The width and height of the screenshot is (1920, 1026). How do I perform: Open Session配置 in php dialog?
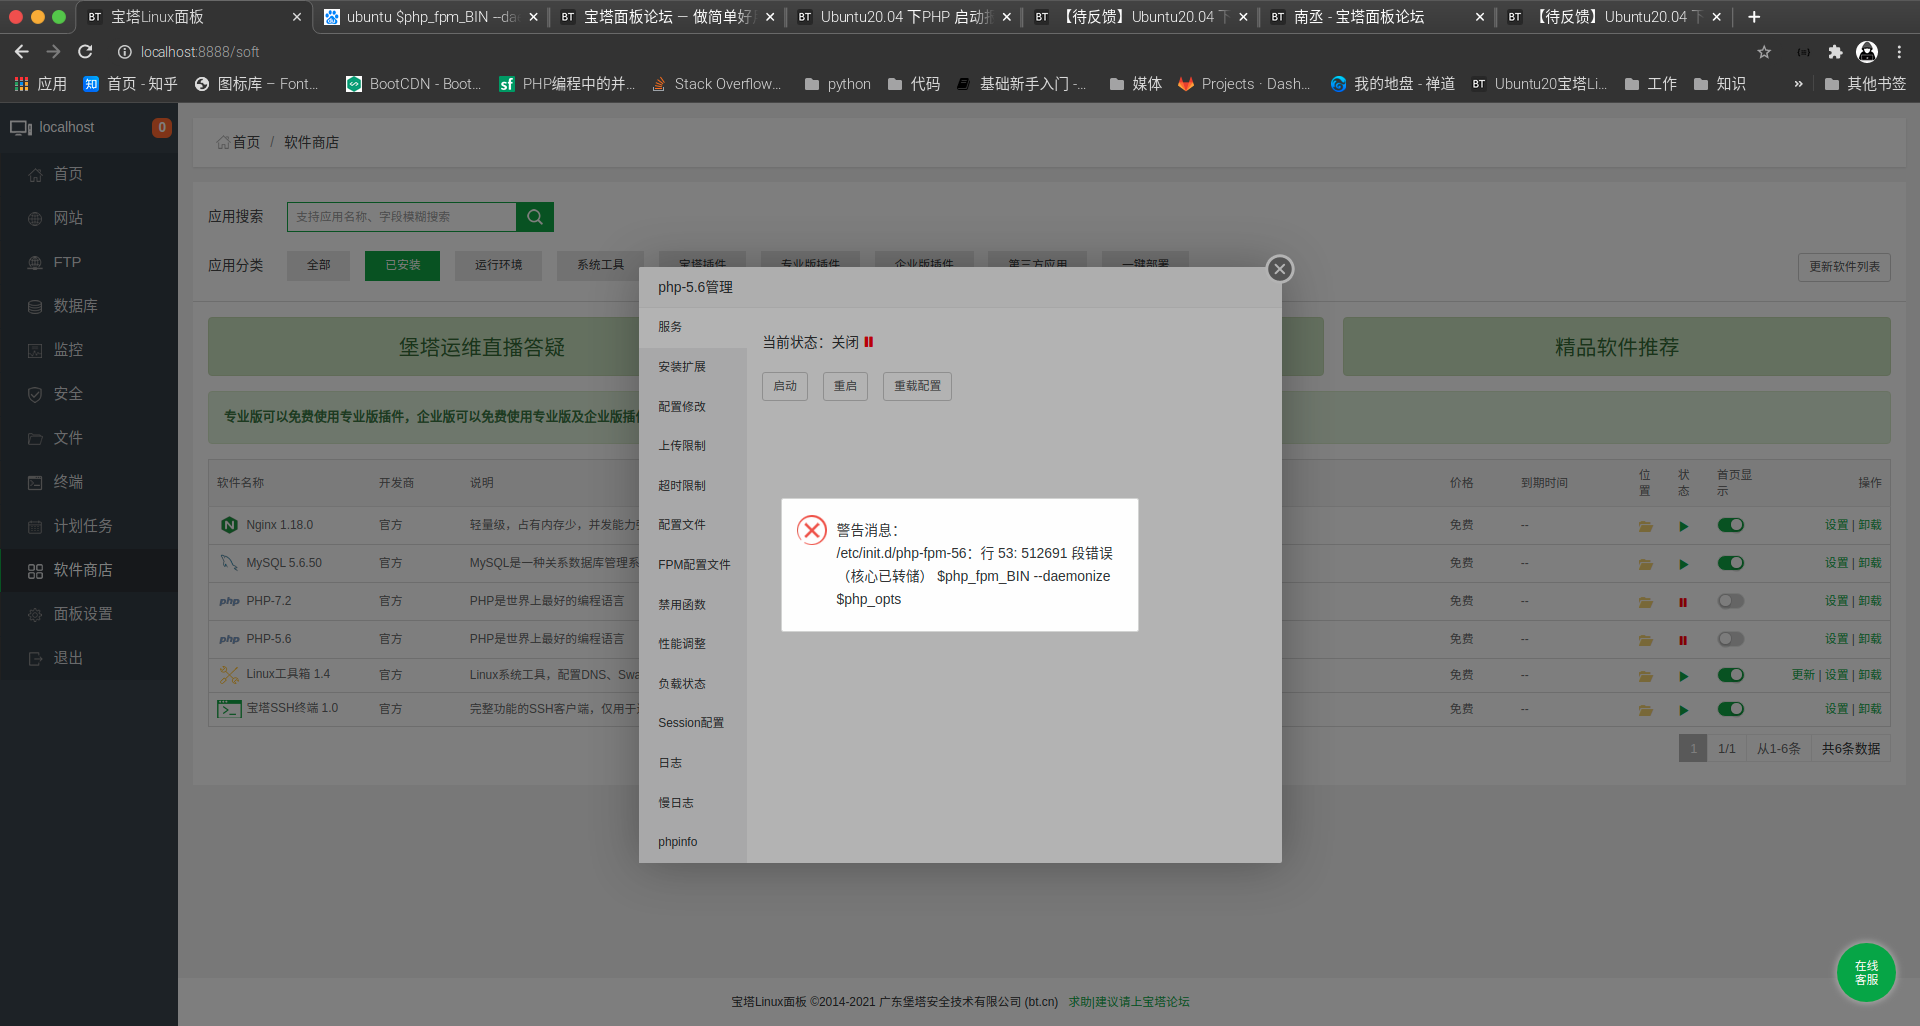[x=693, y=723]
